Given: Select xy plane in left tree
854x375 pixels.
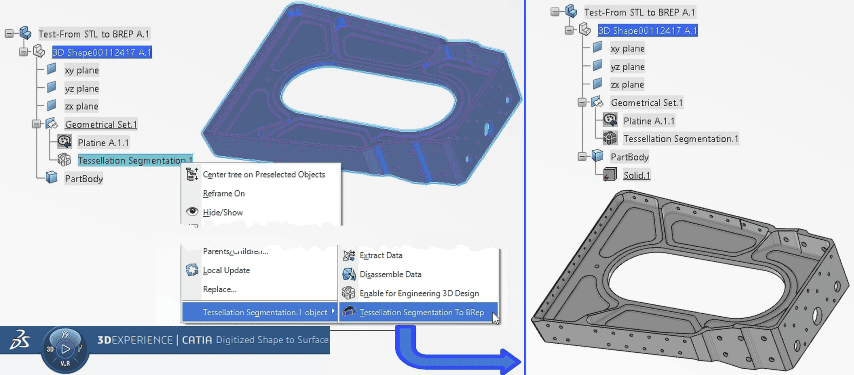Looking at the screenshot, I should 82,70.
